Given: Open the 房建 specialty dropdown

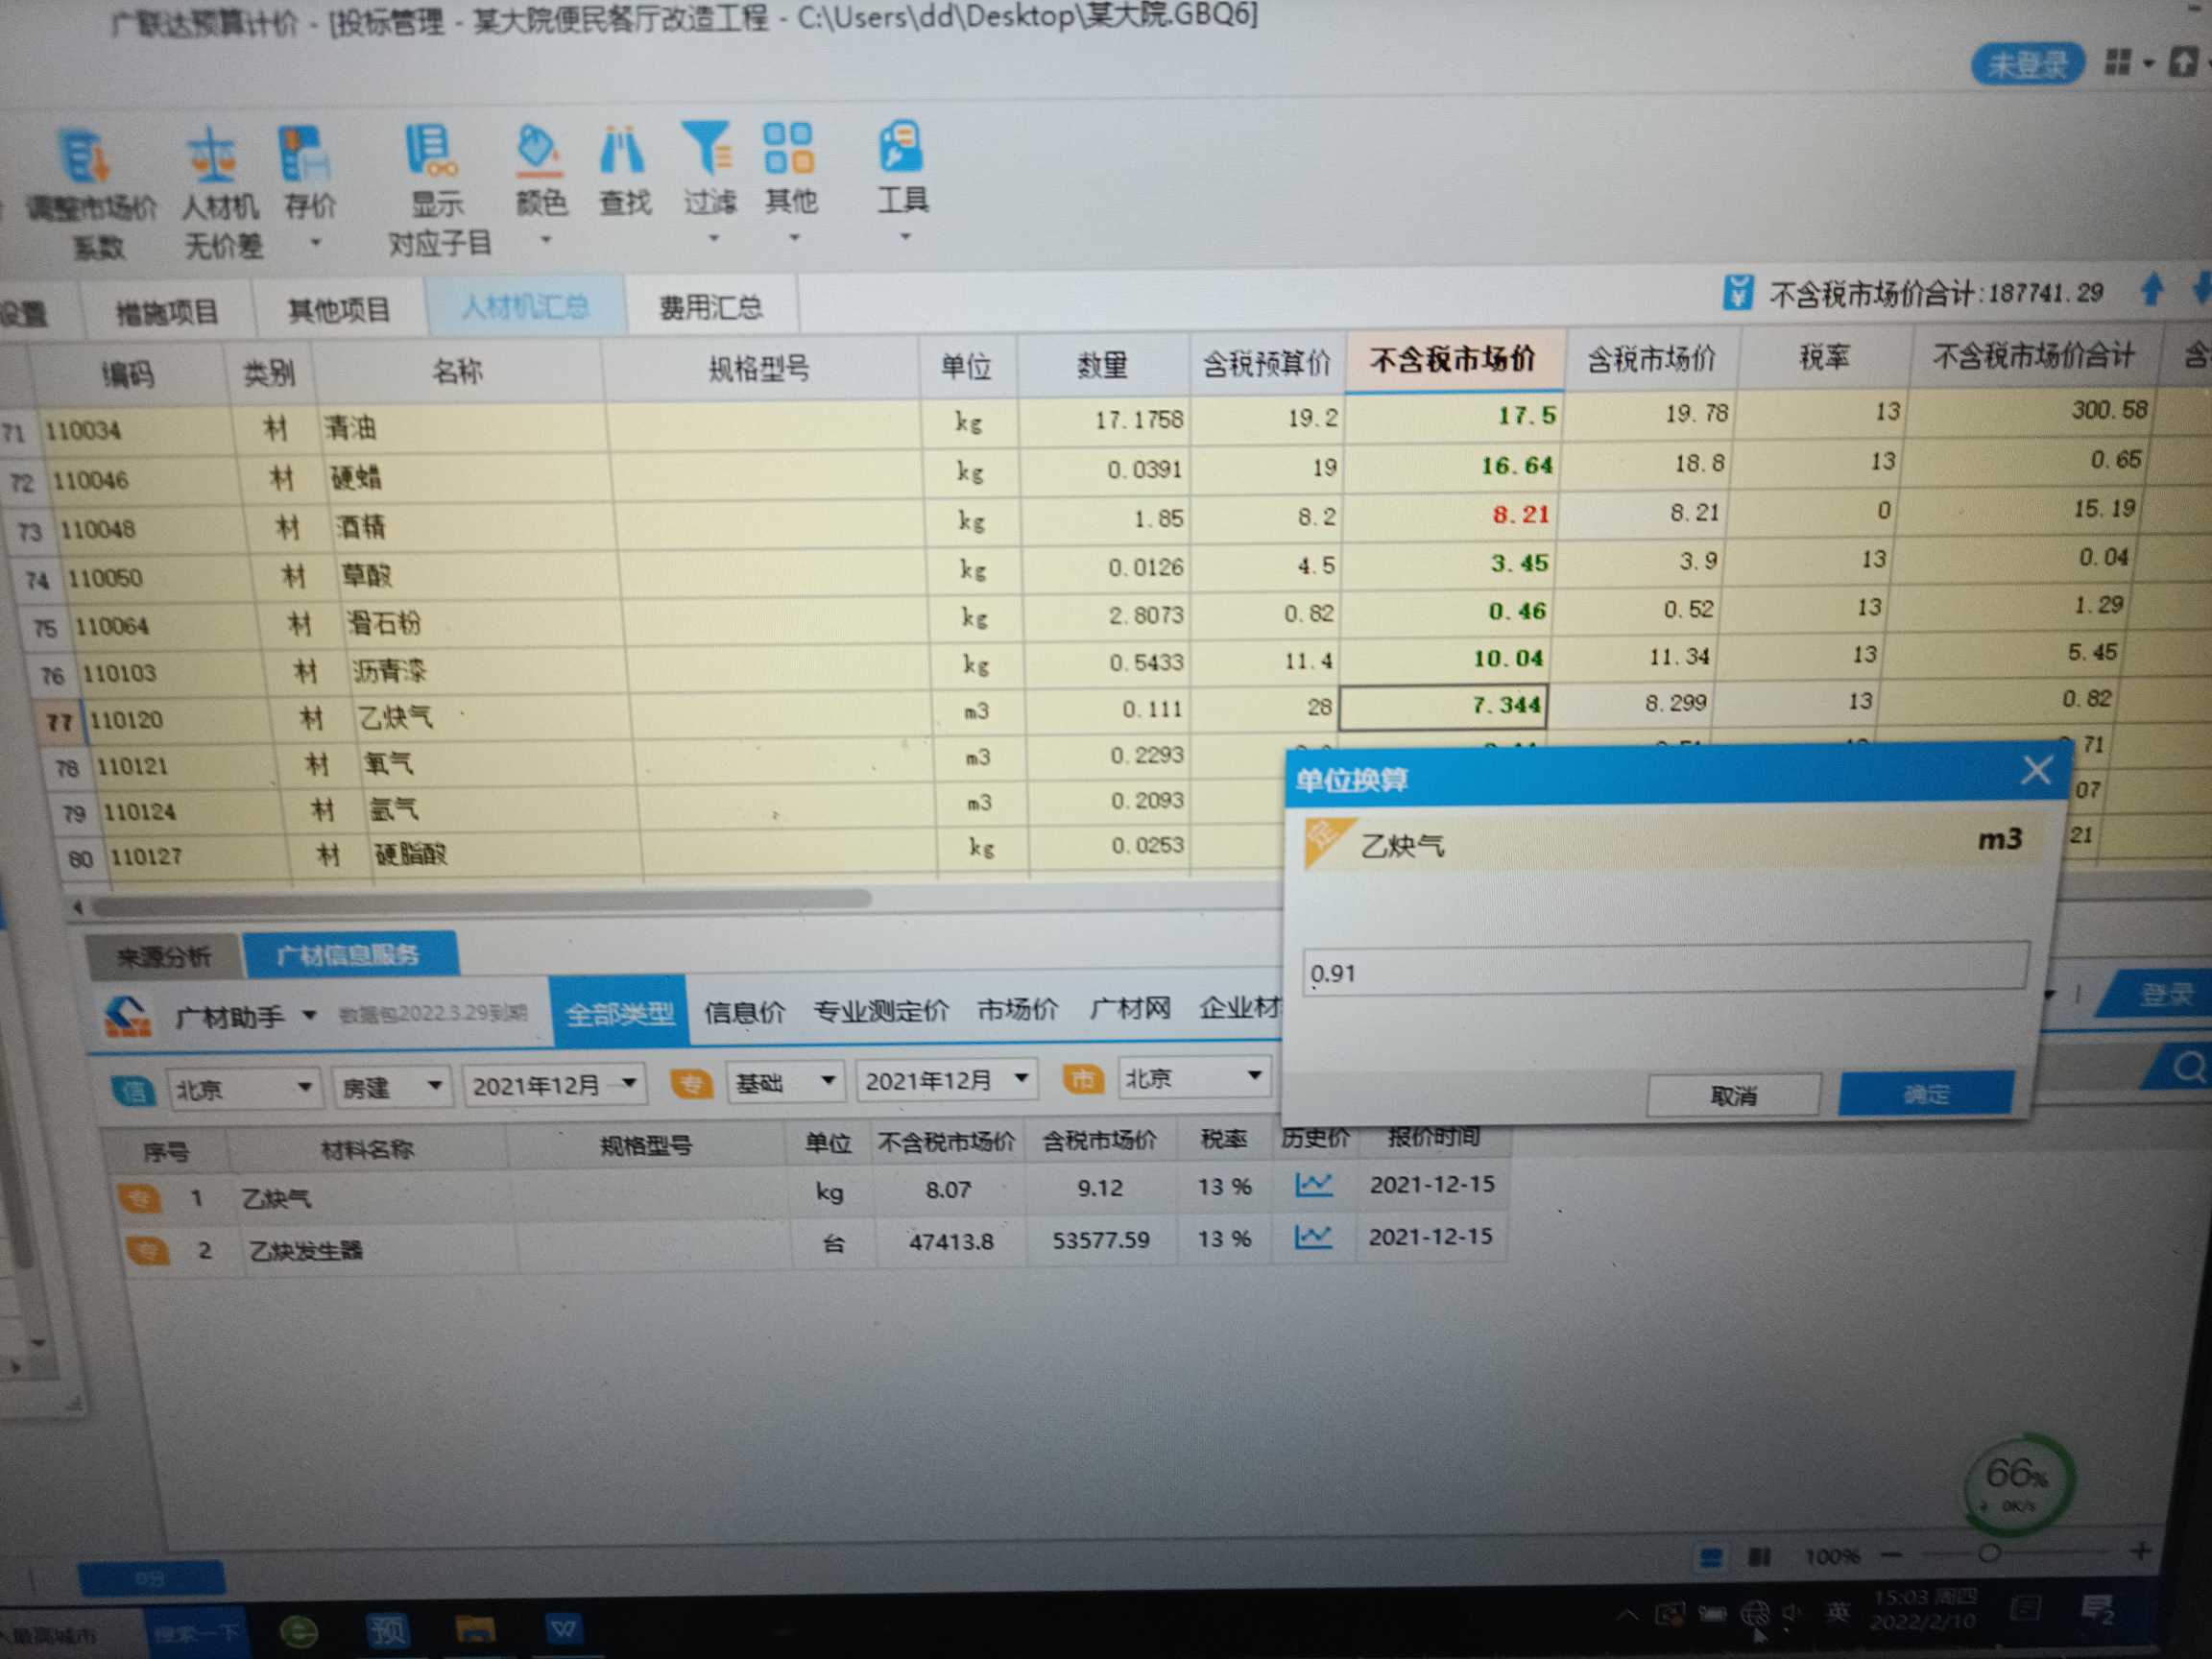Looking at the screenshot, I should pos(391,1087).
